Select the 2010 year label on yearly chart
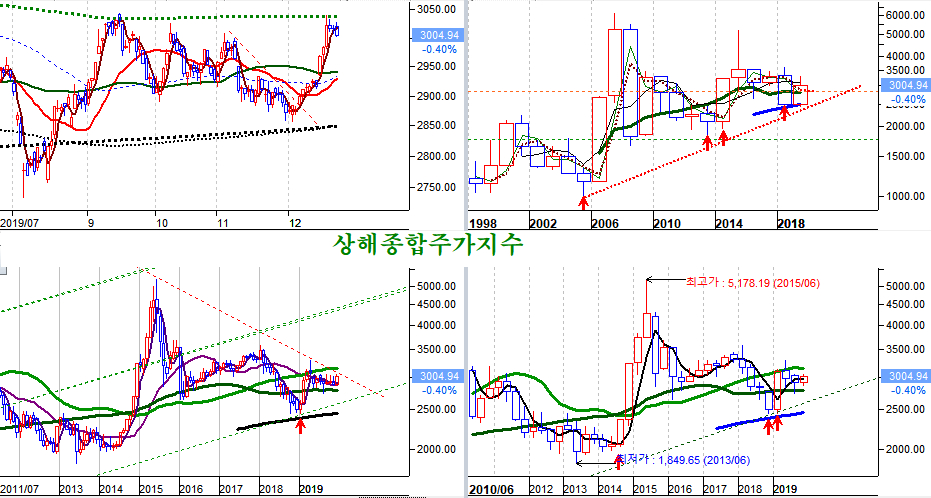The width and height of the screenshot is (931, 498). (667, 224)
